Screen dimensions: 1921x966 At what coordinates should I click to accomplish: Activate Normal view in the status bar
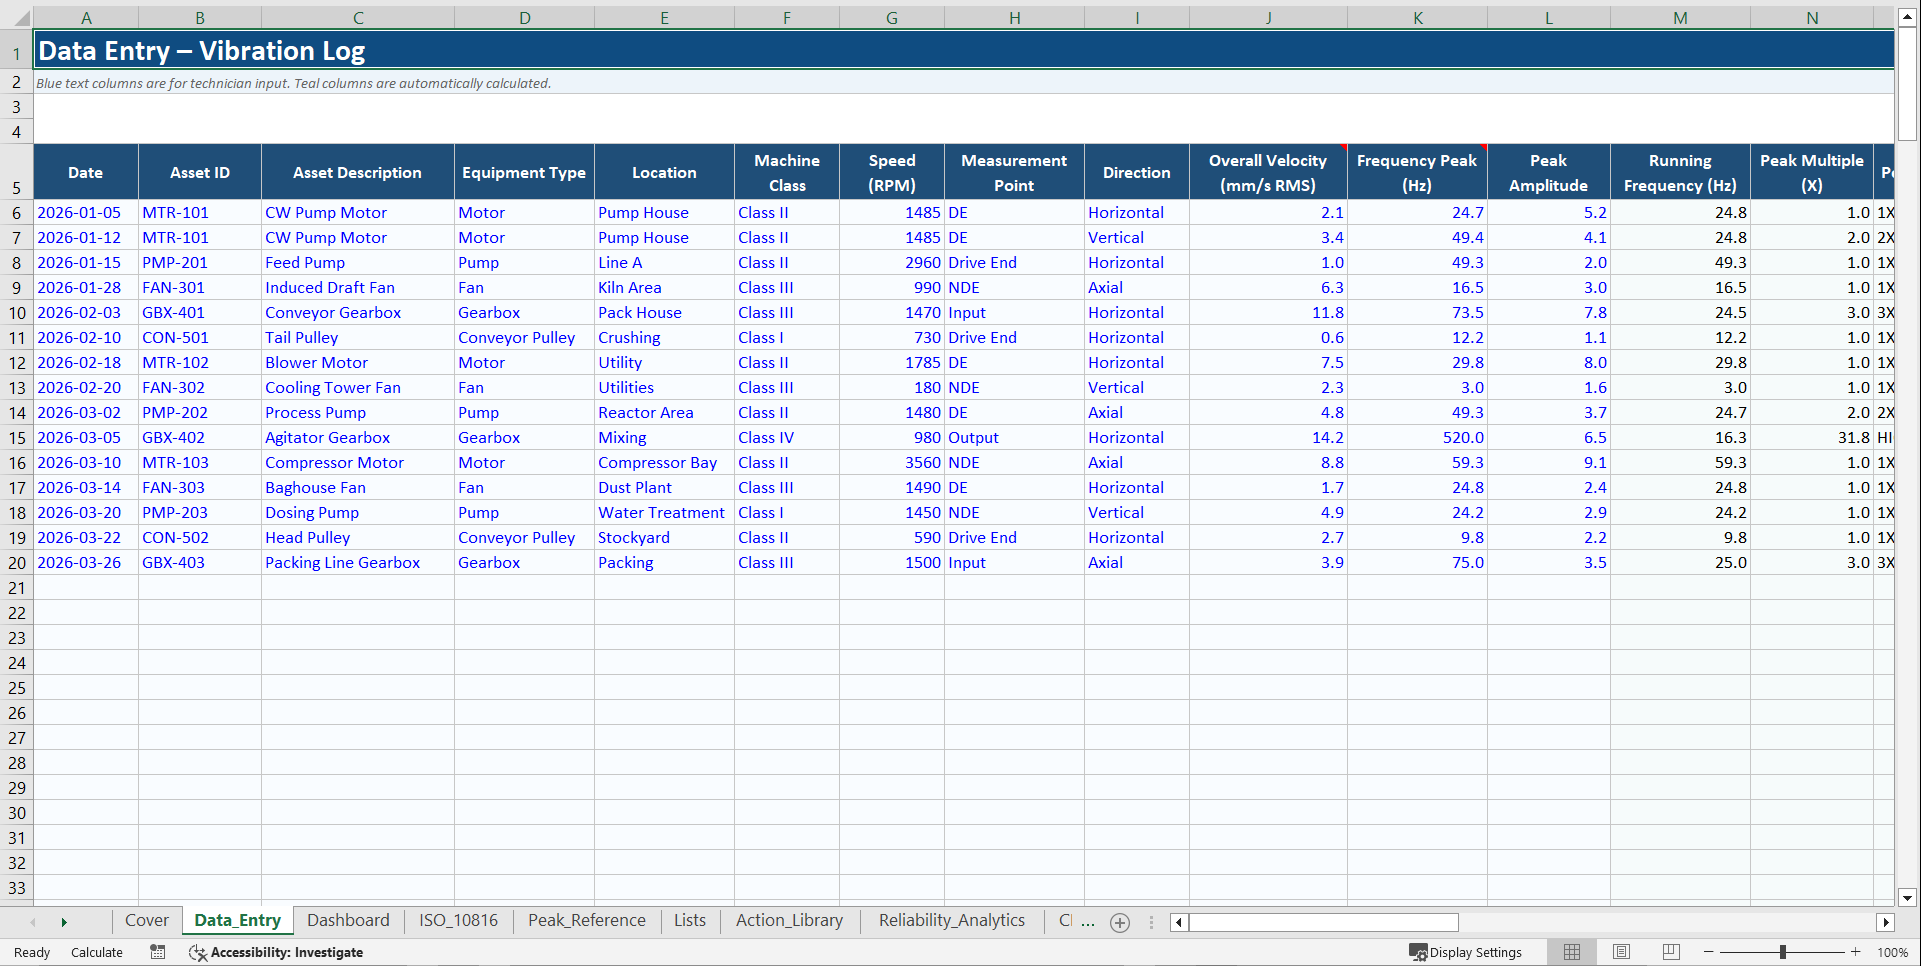[1571, 952]
